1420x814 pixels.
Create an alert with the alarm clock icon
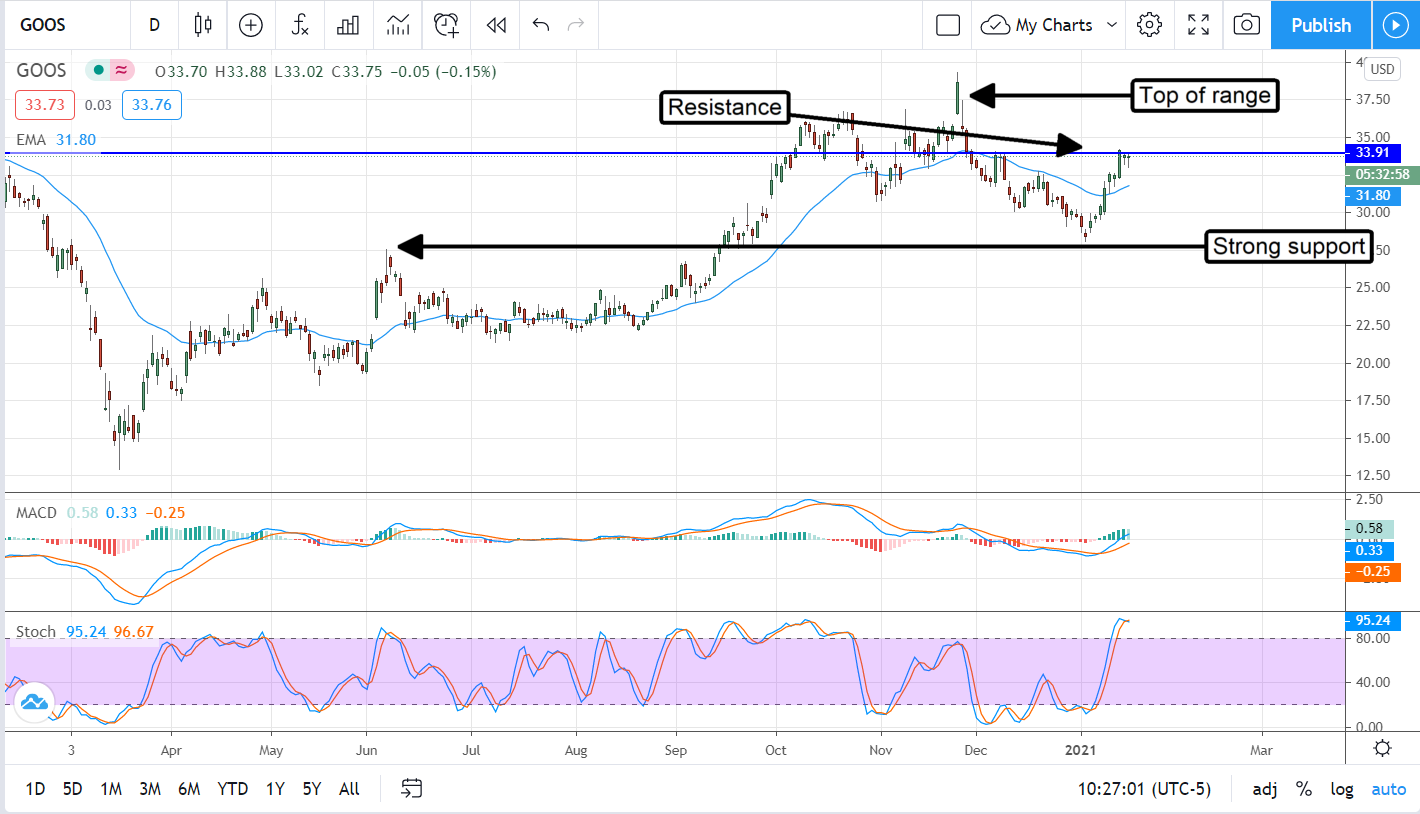click(446, 25)
